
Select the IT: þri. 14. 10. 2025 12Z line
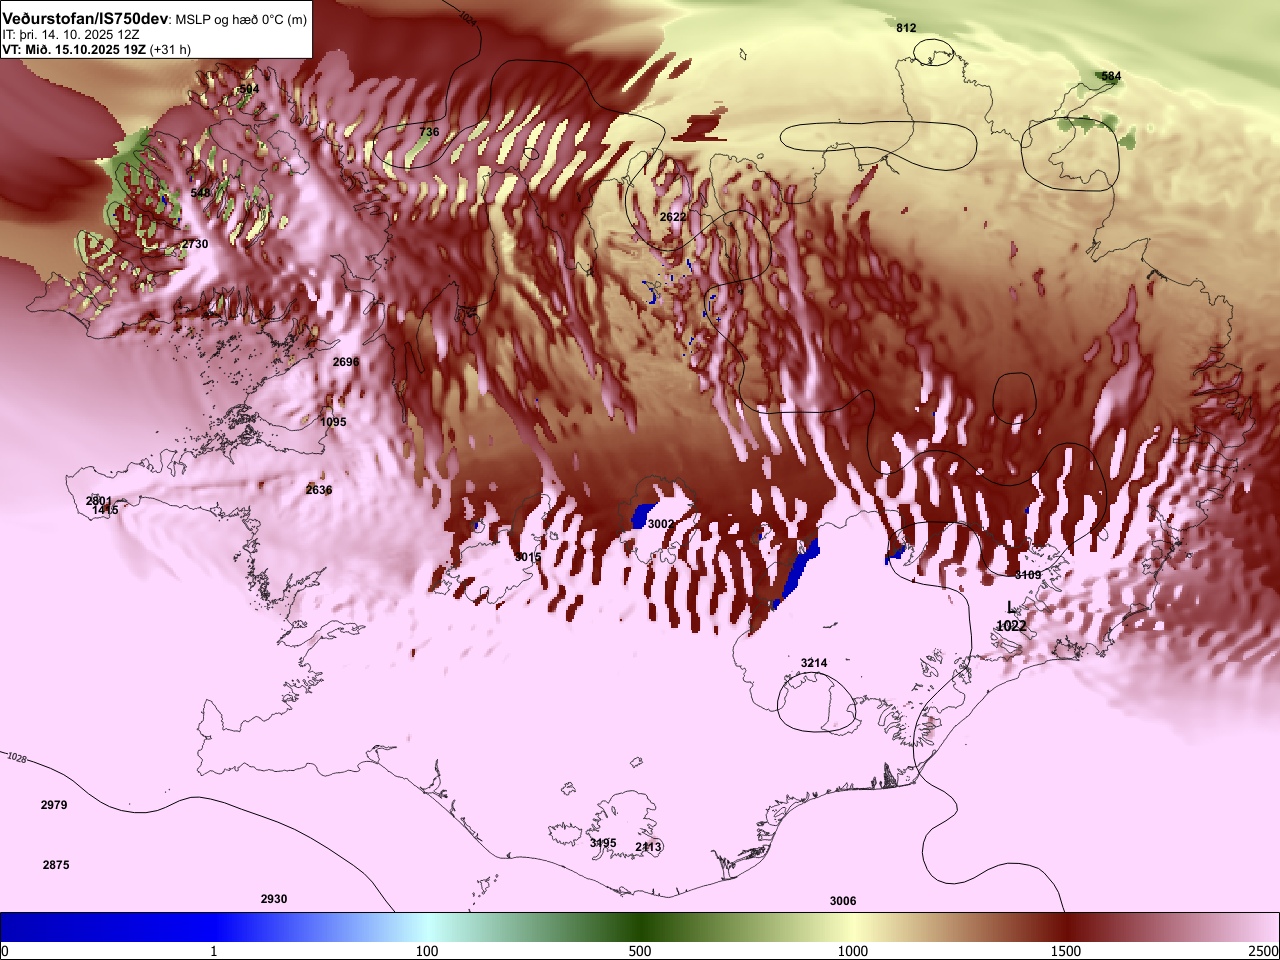[70, 34]
